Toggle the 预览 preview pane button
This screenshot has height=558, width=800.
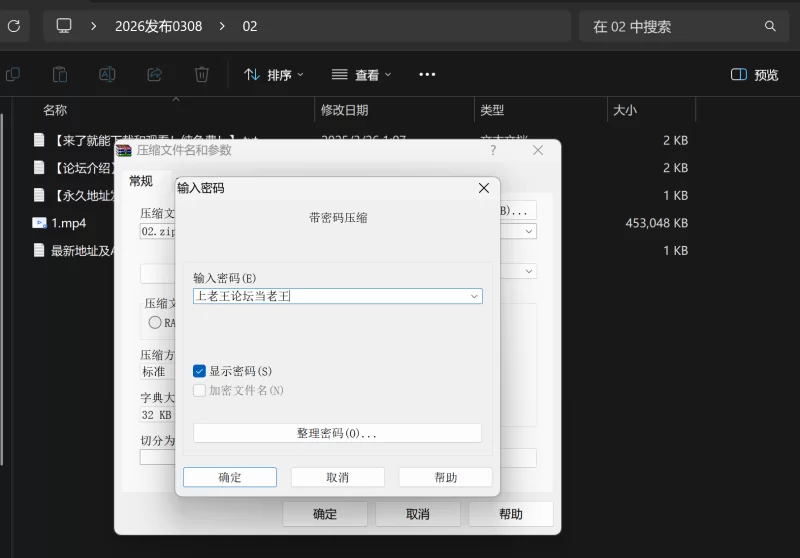pos(754,74)
